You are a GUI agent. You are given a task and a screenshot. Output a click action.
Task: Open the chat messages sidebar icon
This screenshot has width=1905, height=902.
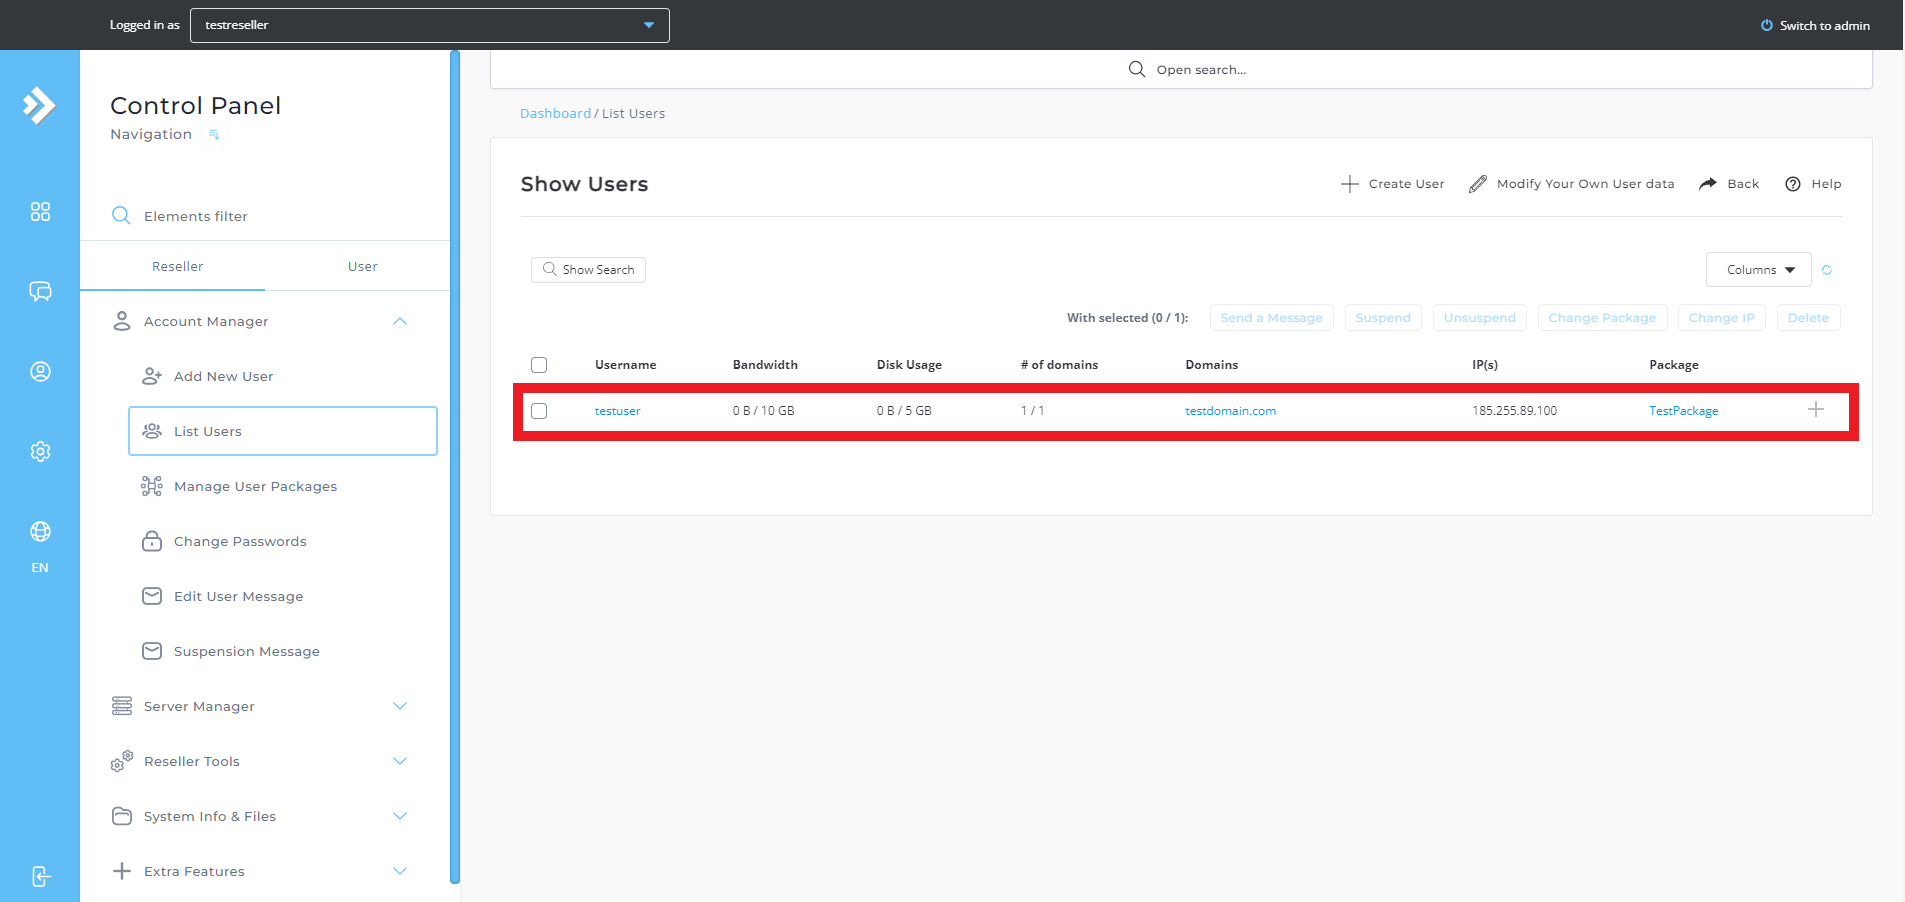tap(40, 291)
